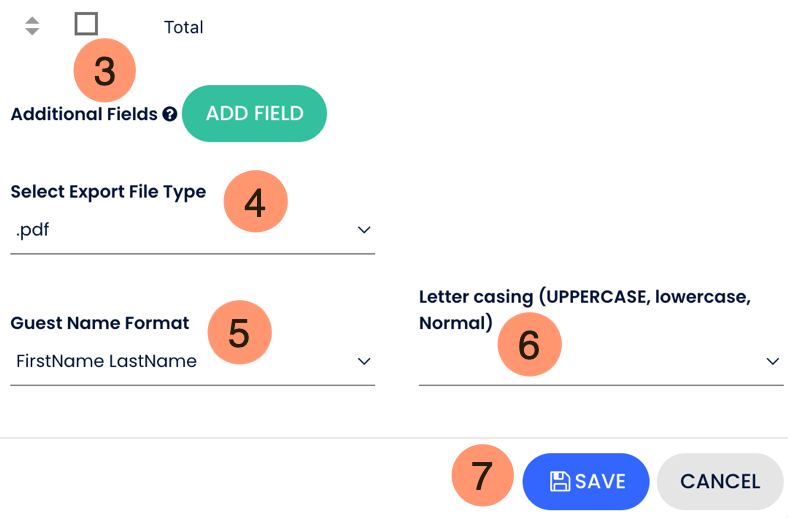Viewport: 788px width, 518px height.
Task: Open the Guest Name Format dropdown showing FirstName LastName
Action: point(180,361)
